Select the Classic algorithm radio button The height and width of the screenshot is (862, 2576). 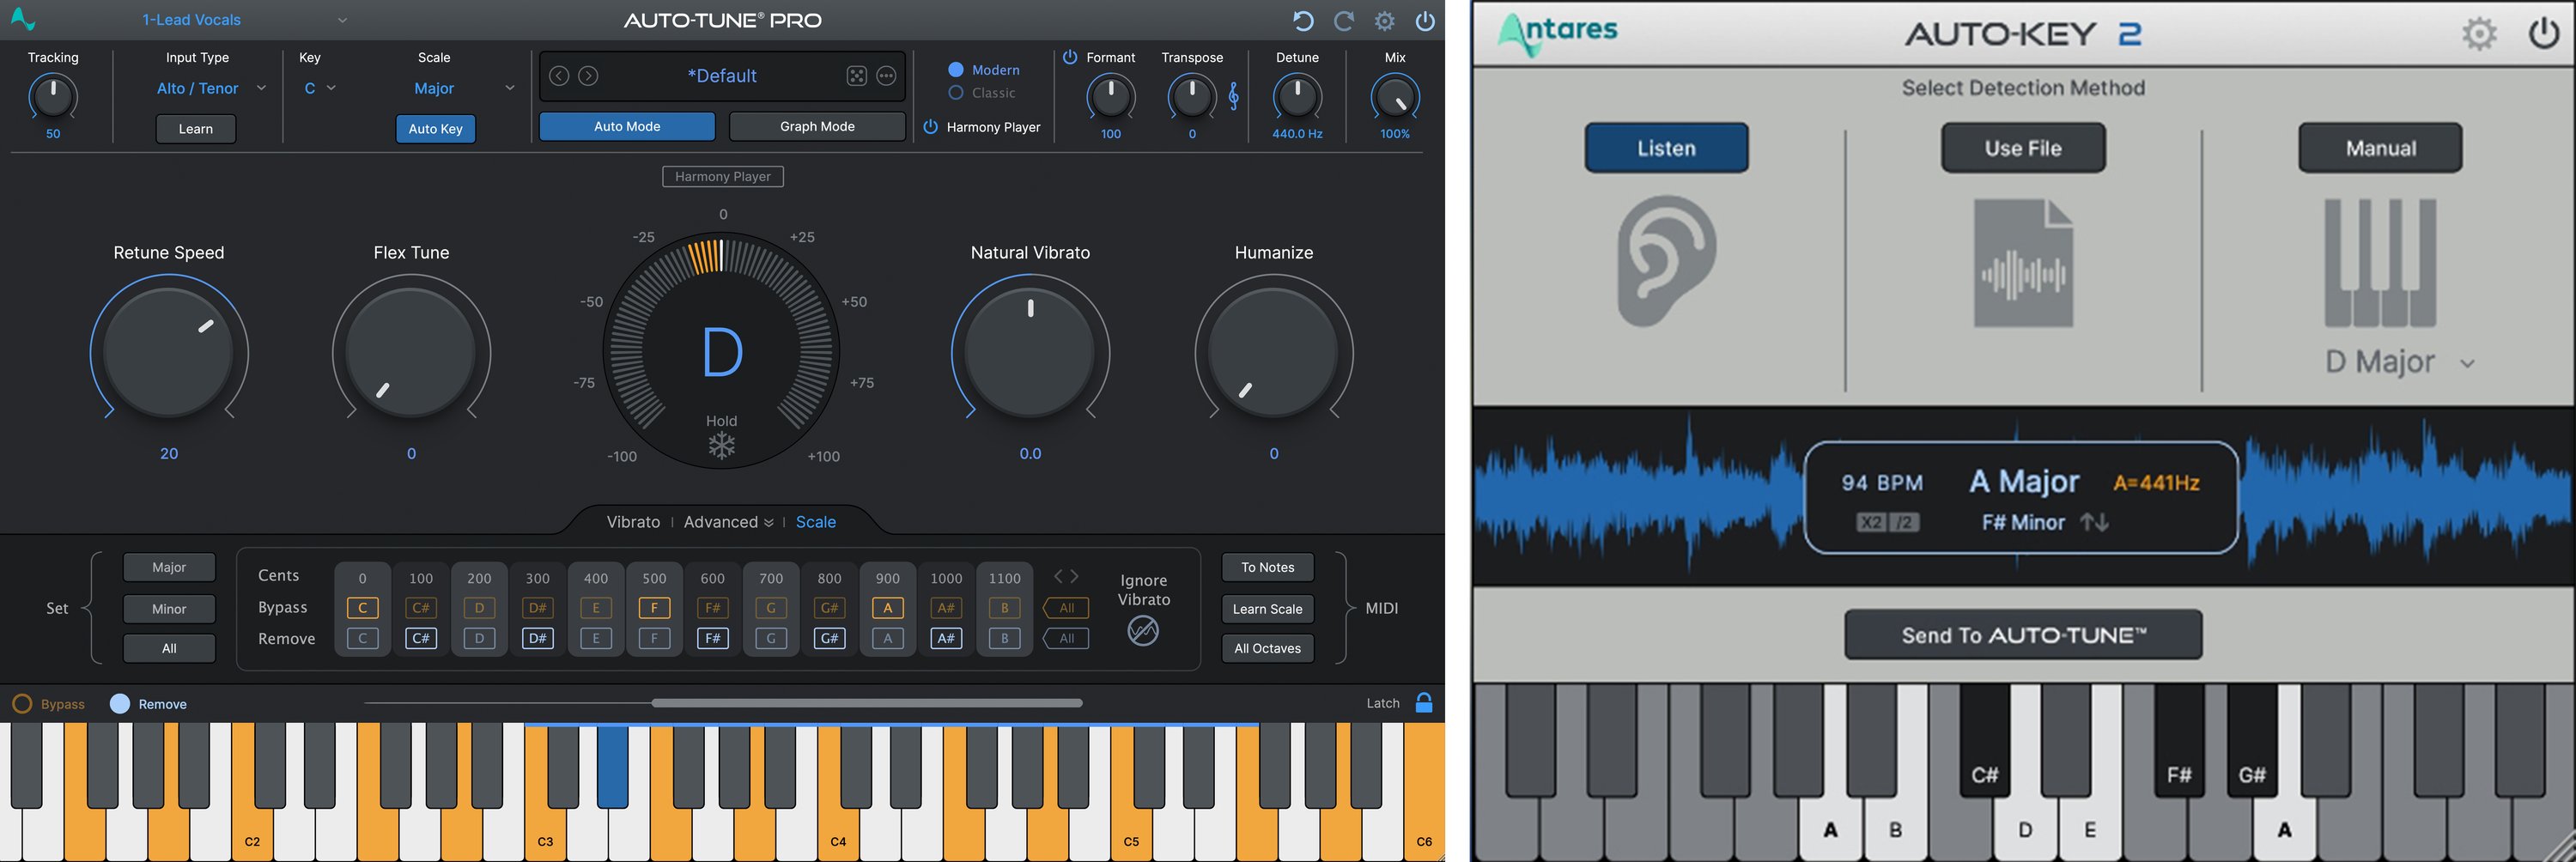(956, 92)
